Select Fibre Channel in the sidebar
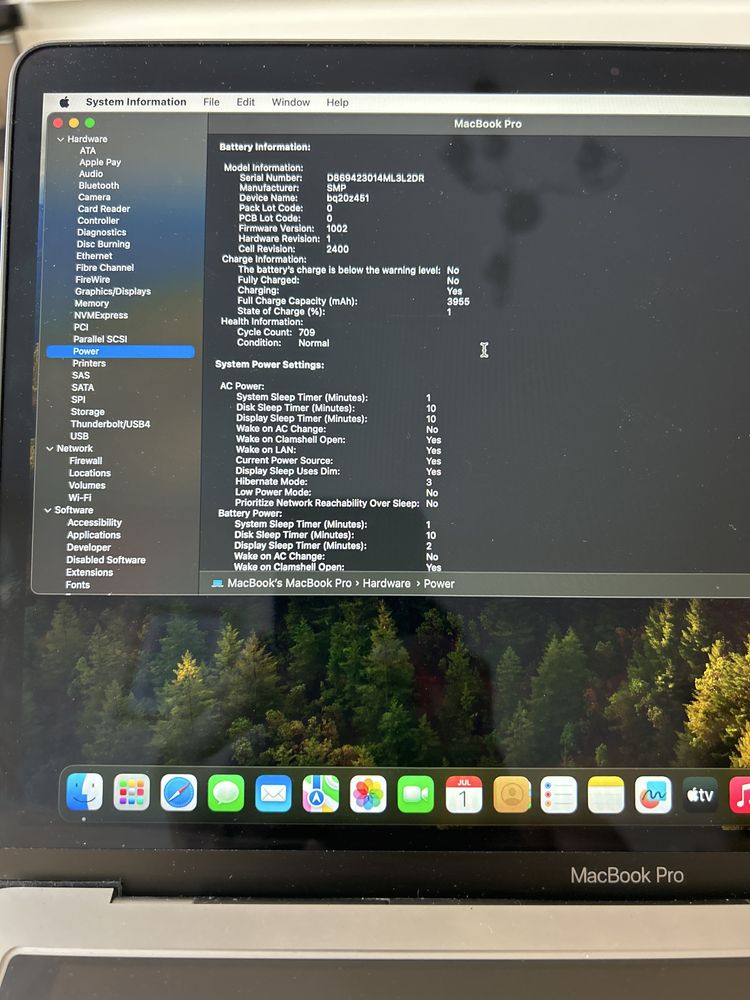The height and width of the screenshot is (1000, 750). pos(105,268)
